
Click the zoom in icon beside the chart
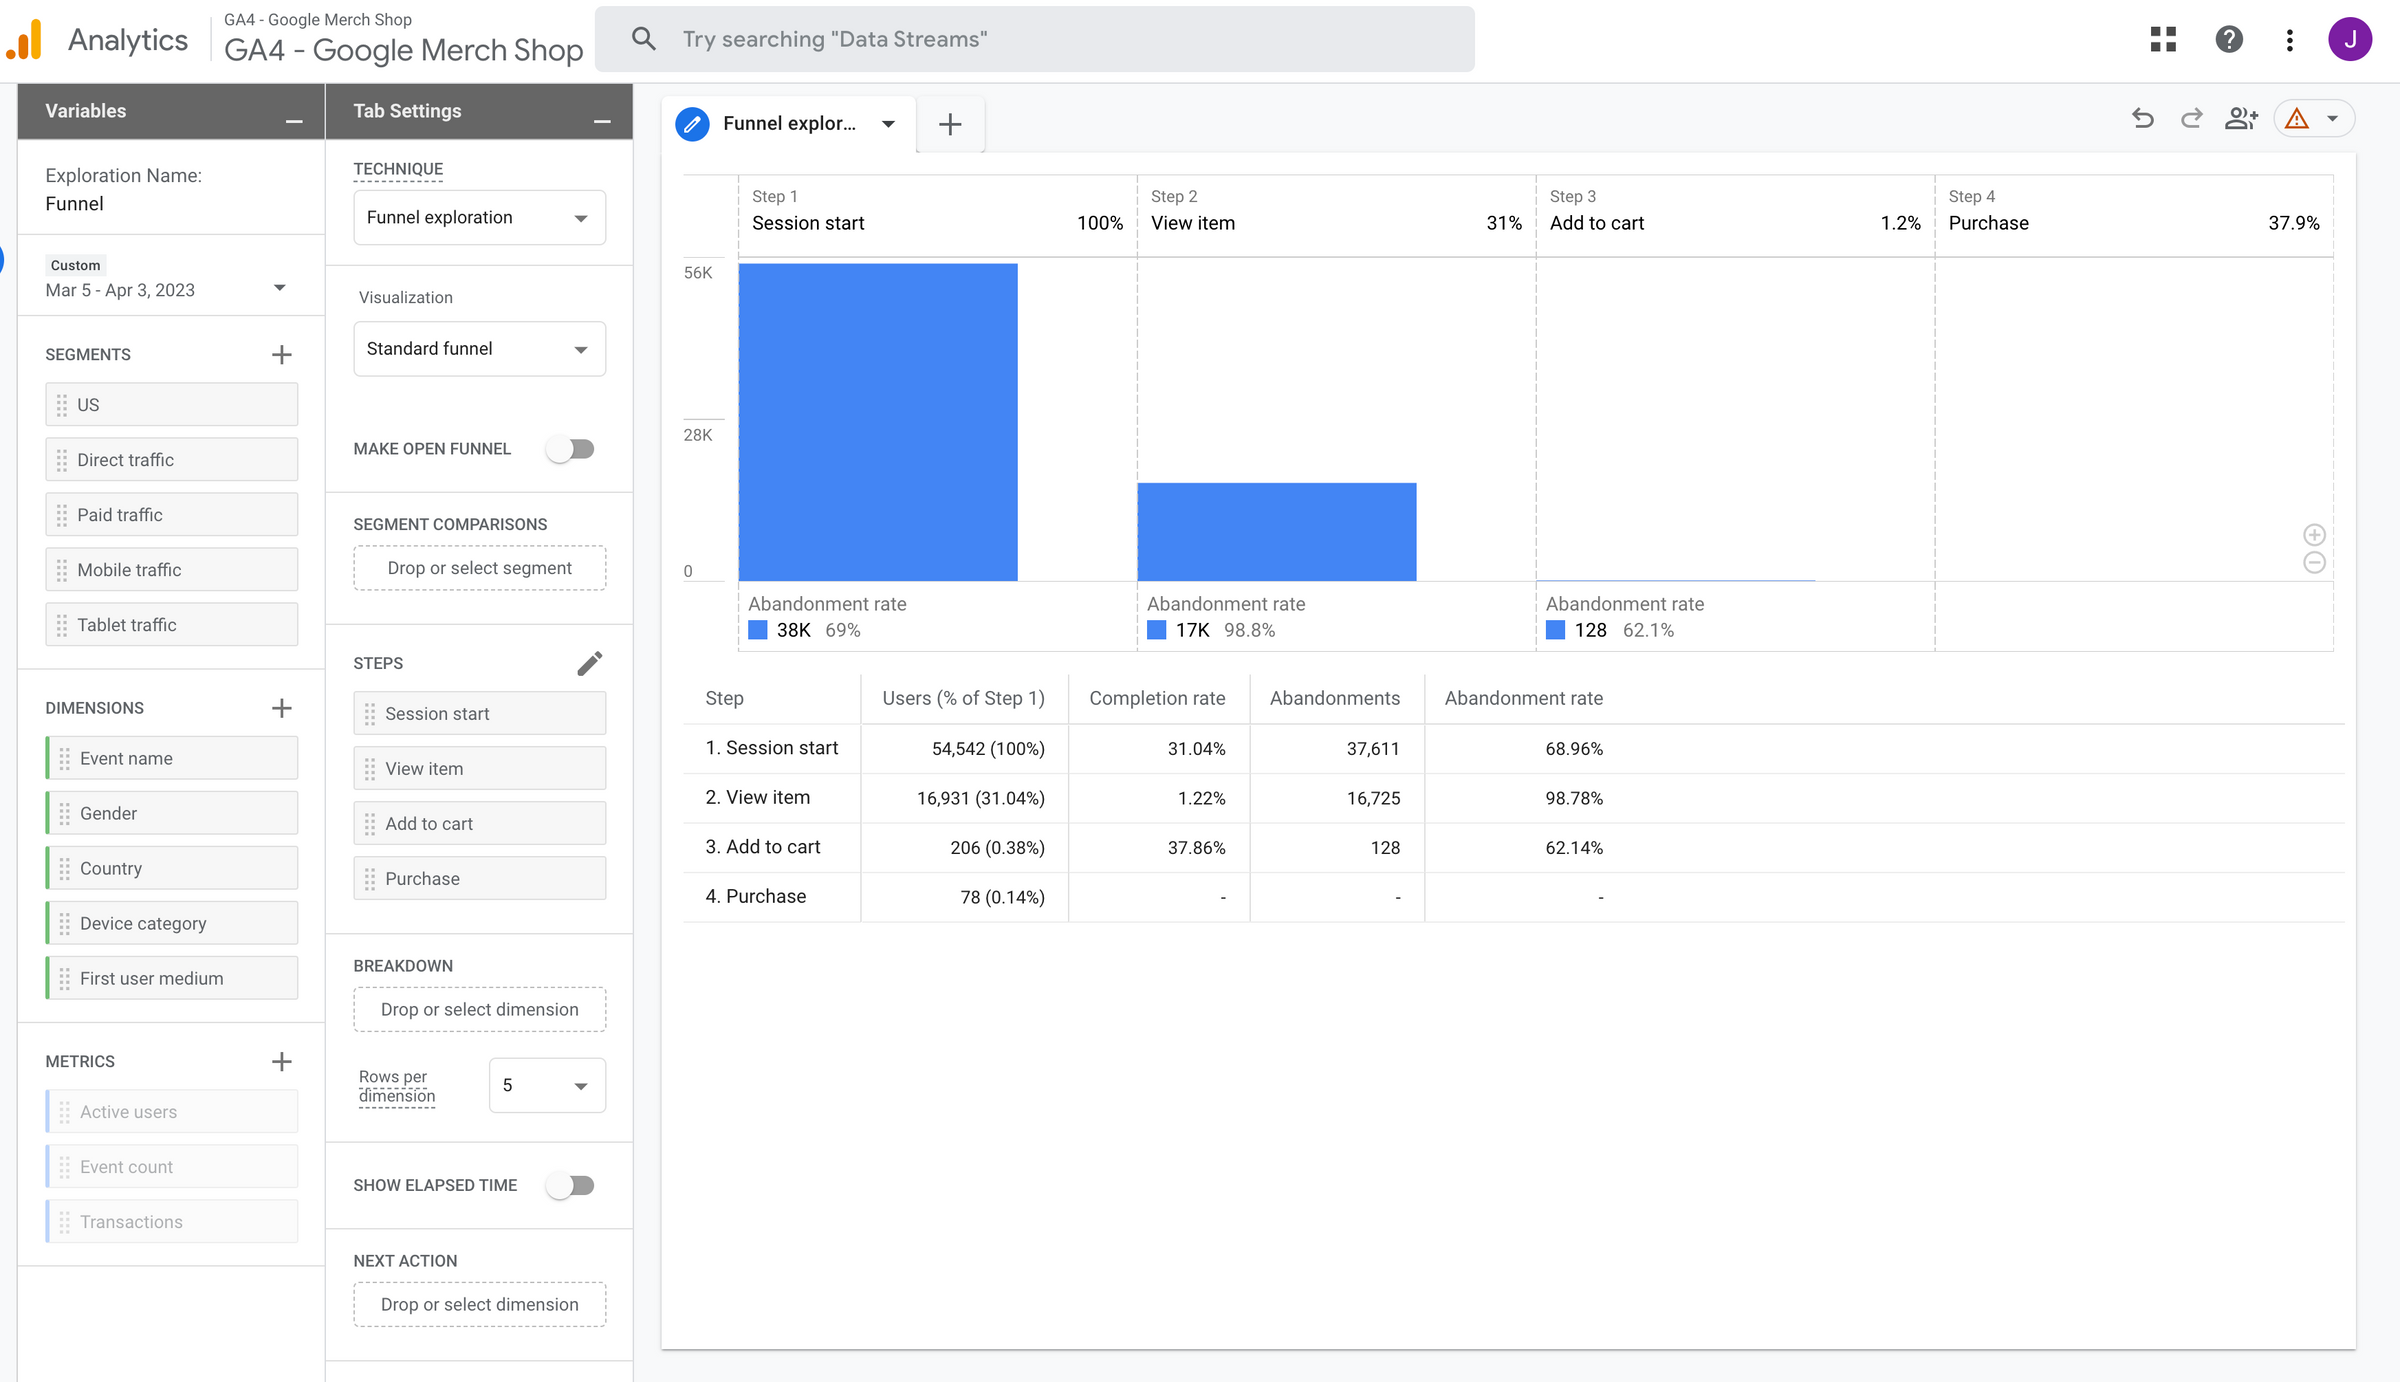pos(2315,534)
